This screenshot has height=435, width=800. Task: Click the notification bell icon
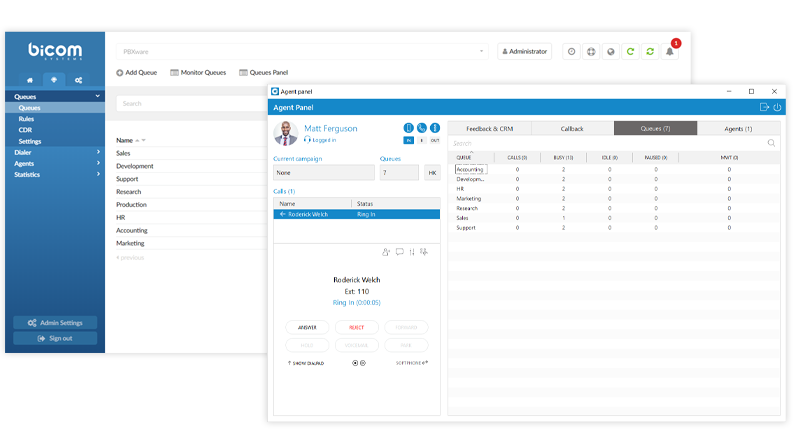[x=670, y=51]
